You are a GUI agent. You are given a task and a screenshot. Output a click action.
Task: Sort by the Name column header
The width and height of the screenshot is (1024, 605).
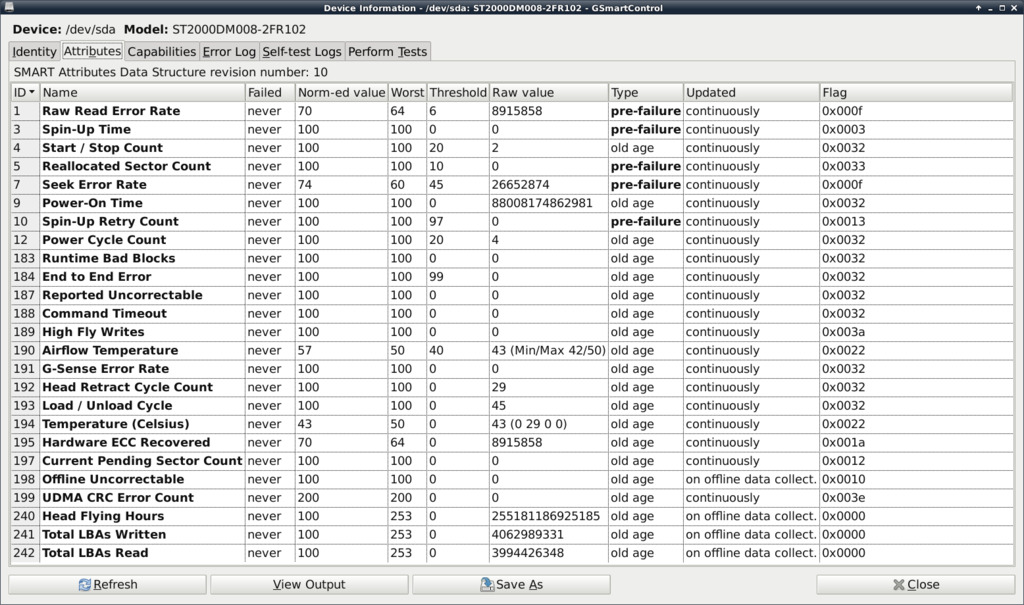click(142, 92)
